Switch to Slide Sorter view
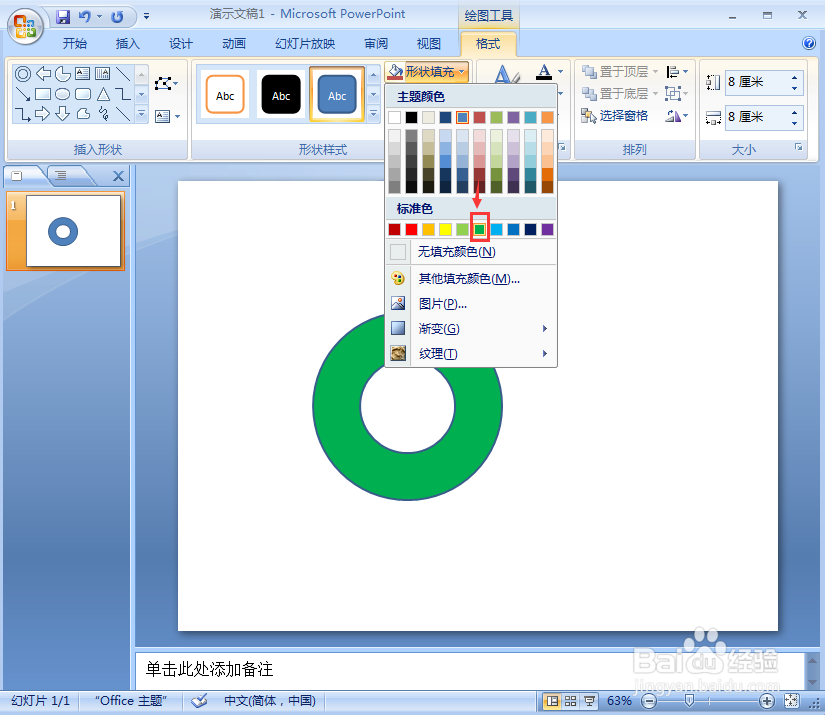This screenshot has height=715, width=825. (x=570, y=701)
